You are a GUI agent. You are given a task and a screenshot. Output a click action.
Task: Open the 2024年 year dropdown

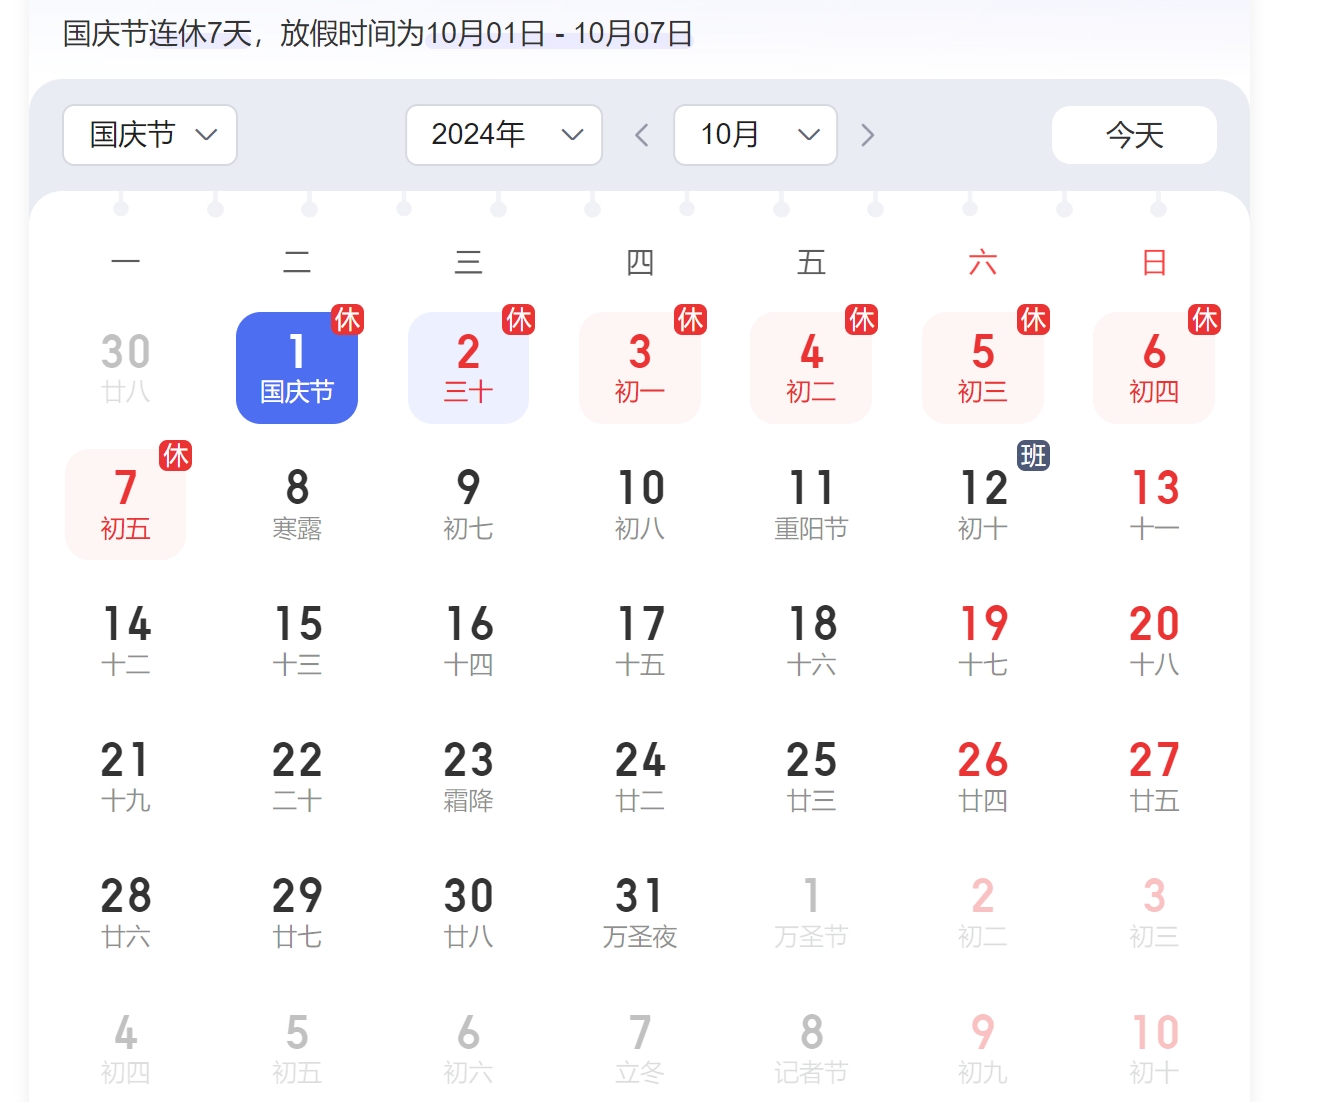pyautogui.click(x=504, y=135)
